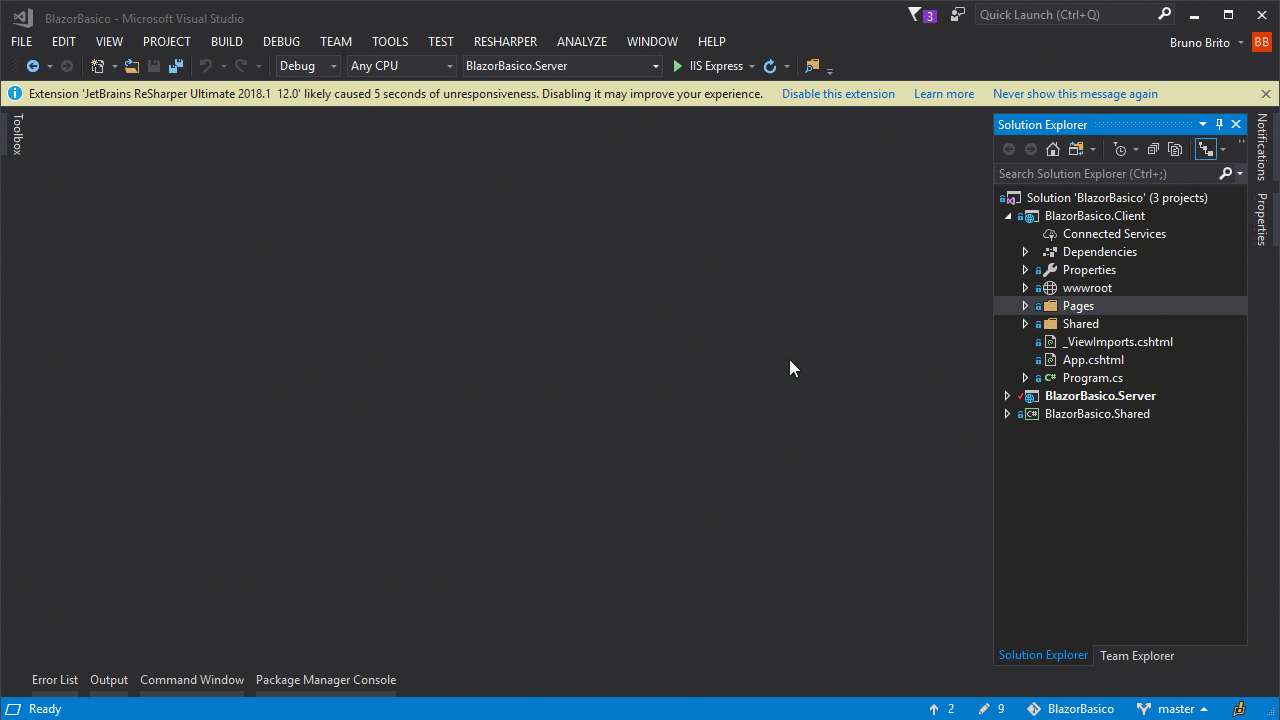Click the Disable this extension link
Viewport: 1280px width, 720px height.
838,94
